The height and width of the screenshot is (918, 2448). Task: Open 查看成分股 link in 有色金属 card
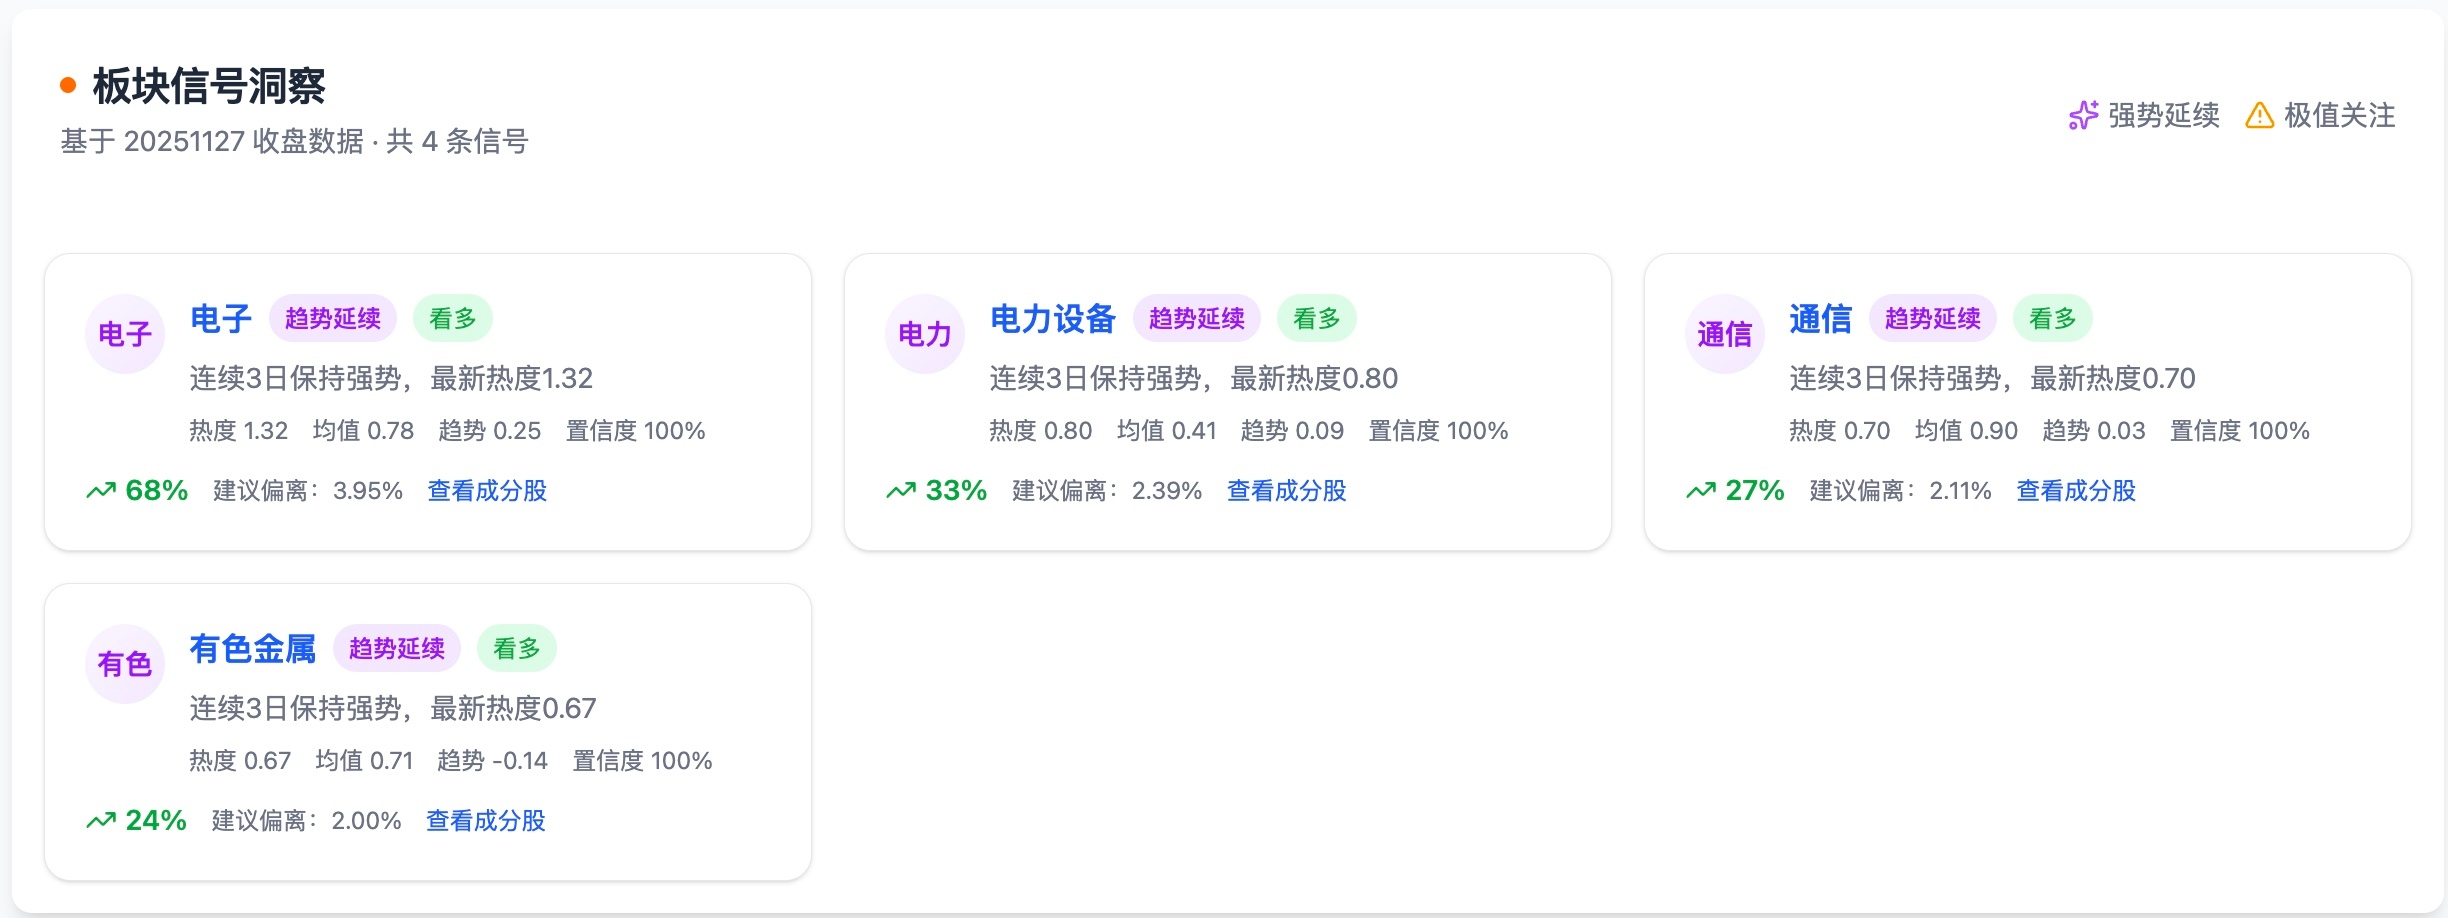[486, 821]
